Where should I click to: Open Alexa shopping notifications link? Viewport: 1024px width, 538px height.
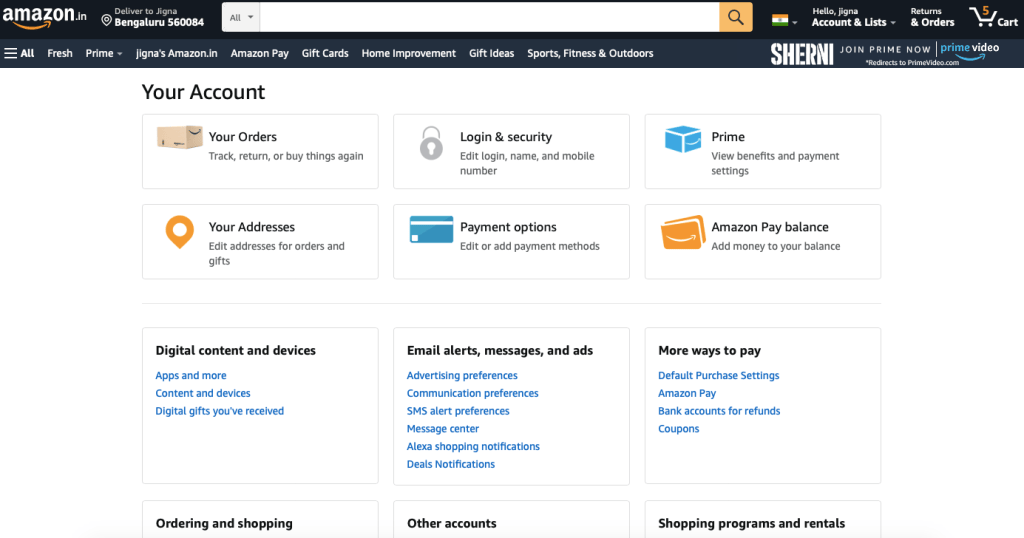(x=473, y=447)
